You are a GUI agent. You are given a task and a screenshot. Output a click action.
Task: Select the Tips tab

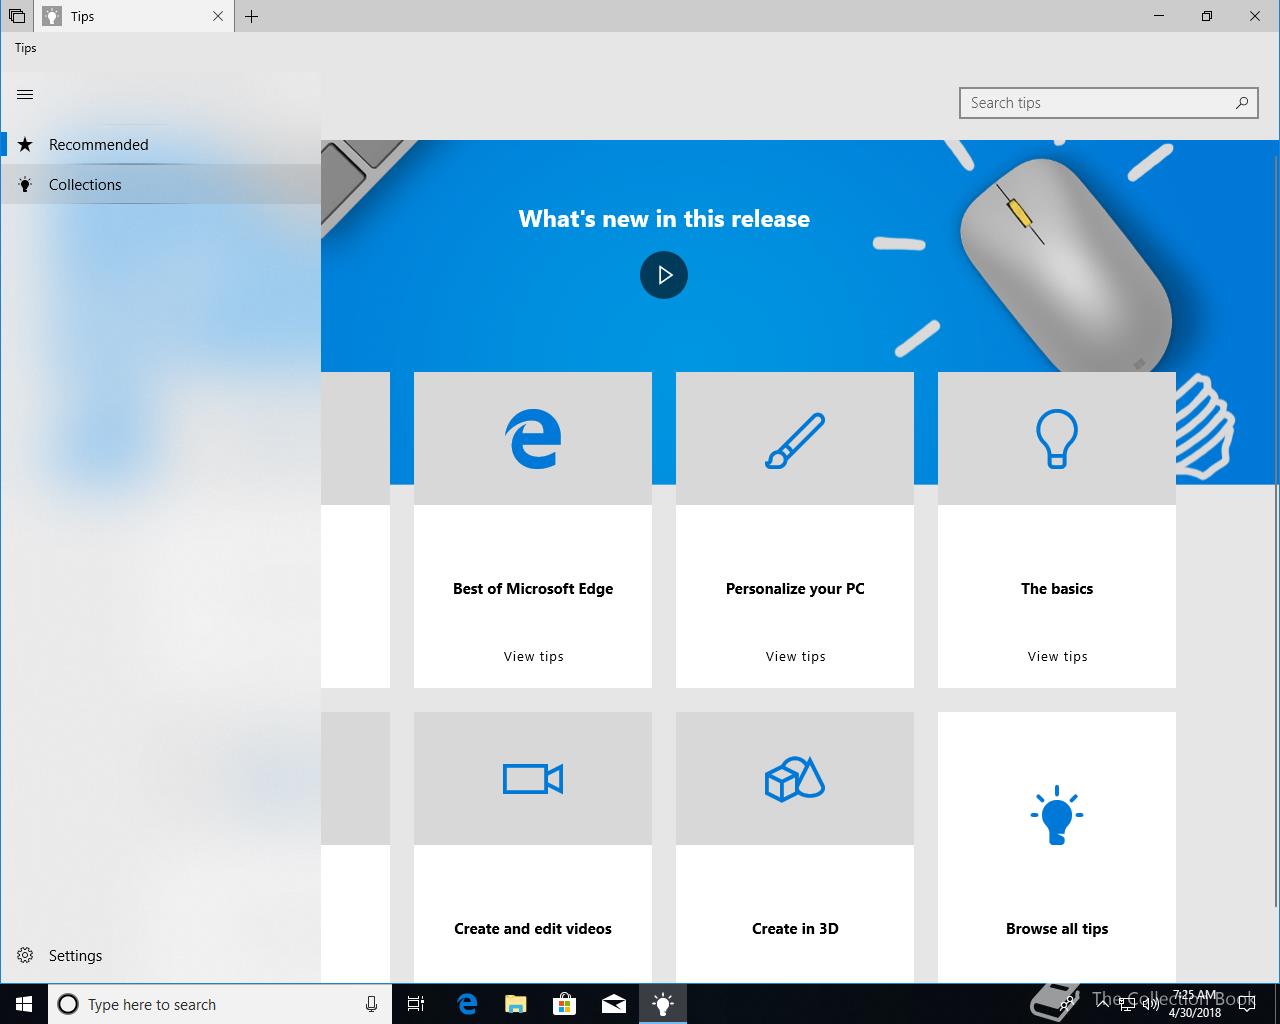coord(134,16)
